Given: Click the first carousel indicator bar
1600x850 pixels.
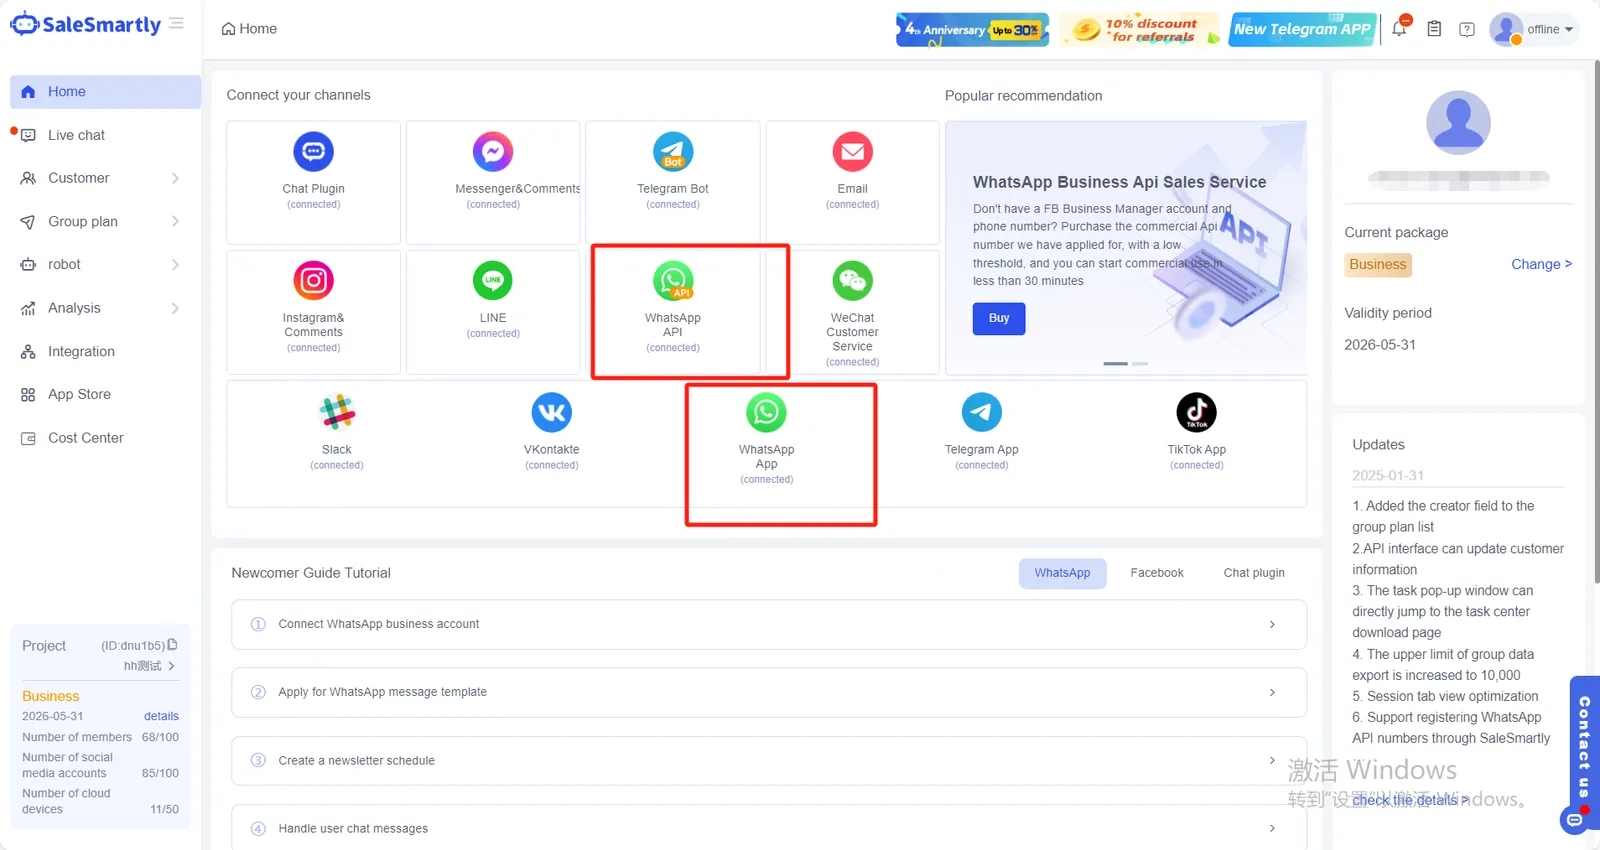Looking at the screenshot, I should (x=1115, y=363).
